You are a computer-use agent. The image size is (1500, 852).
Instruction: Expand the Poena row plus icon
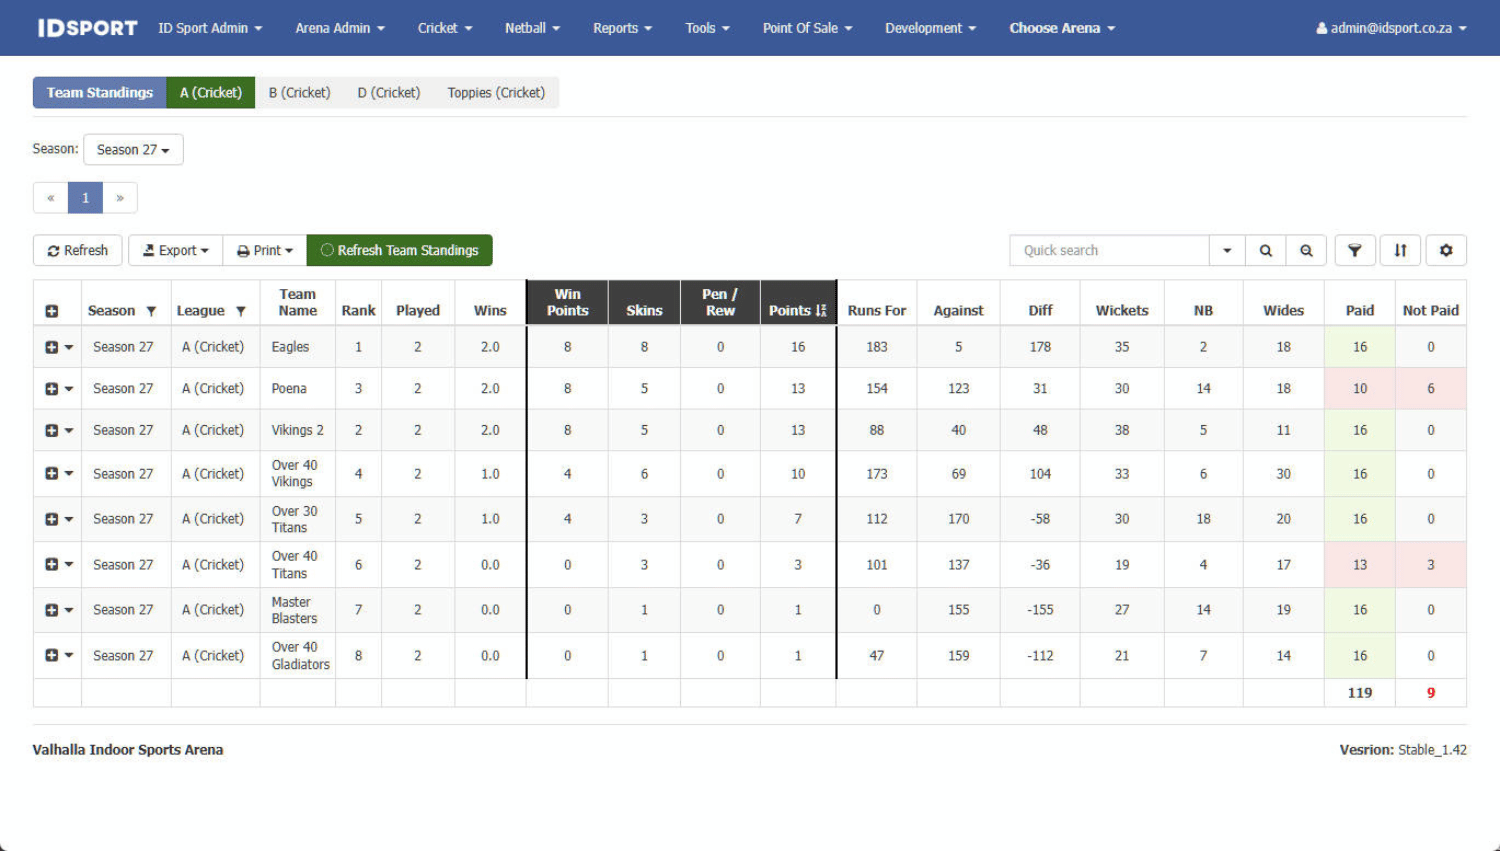pos(51,389)
